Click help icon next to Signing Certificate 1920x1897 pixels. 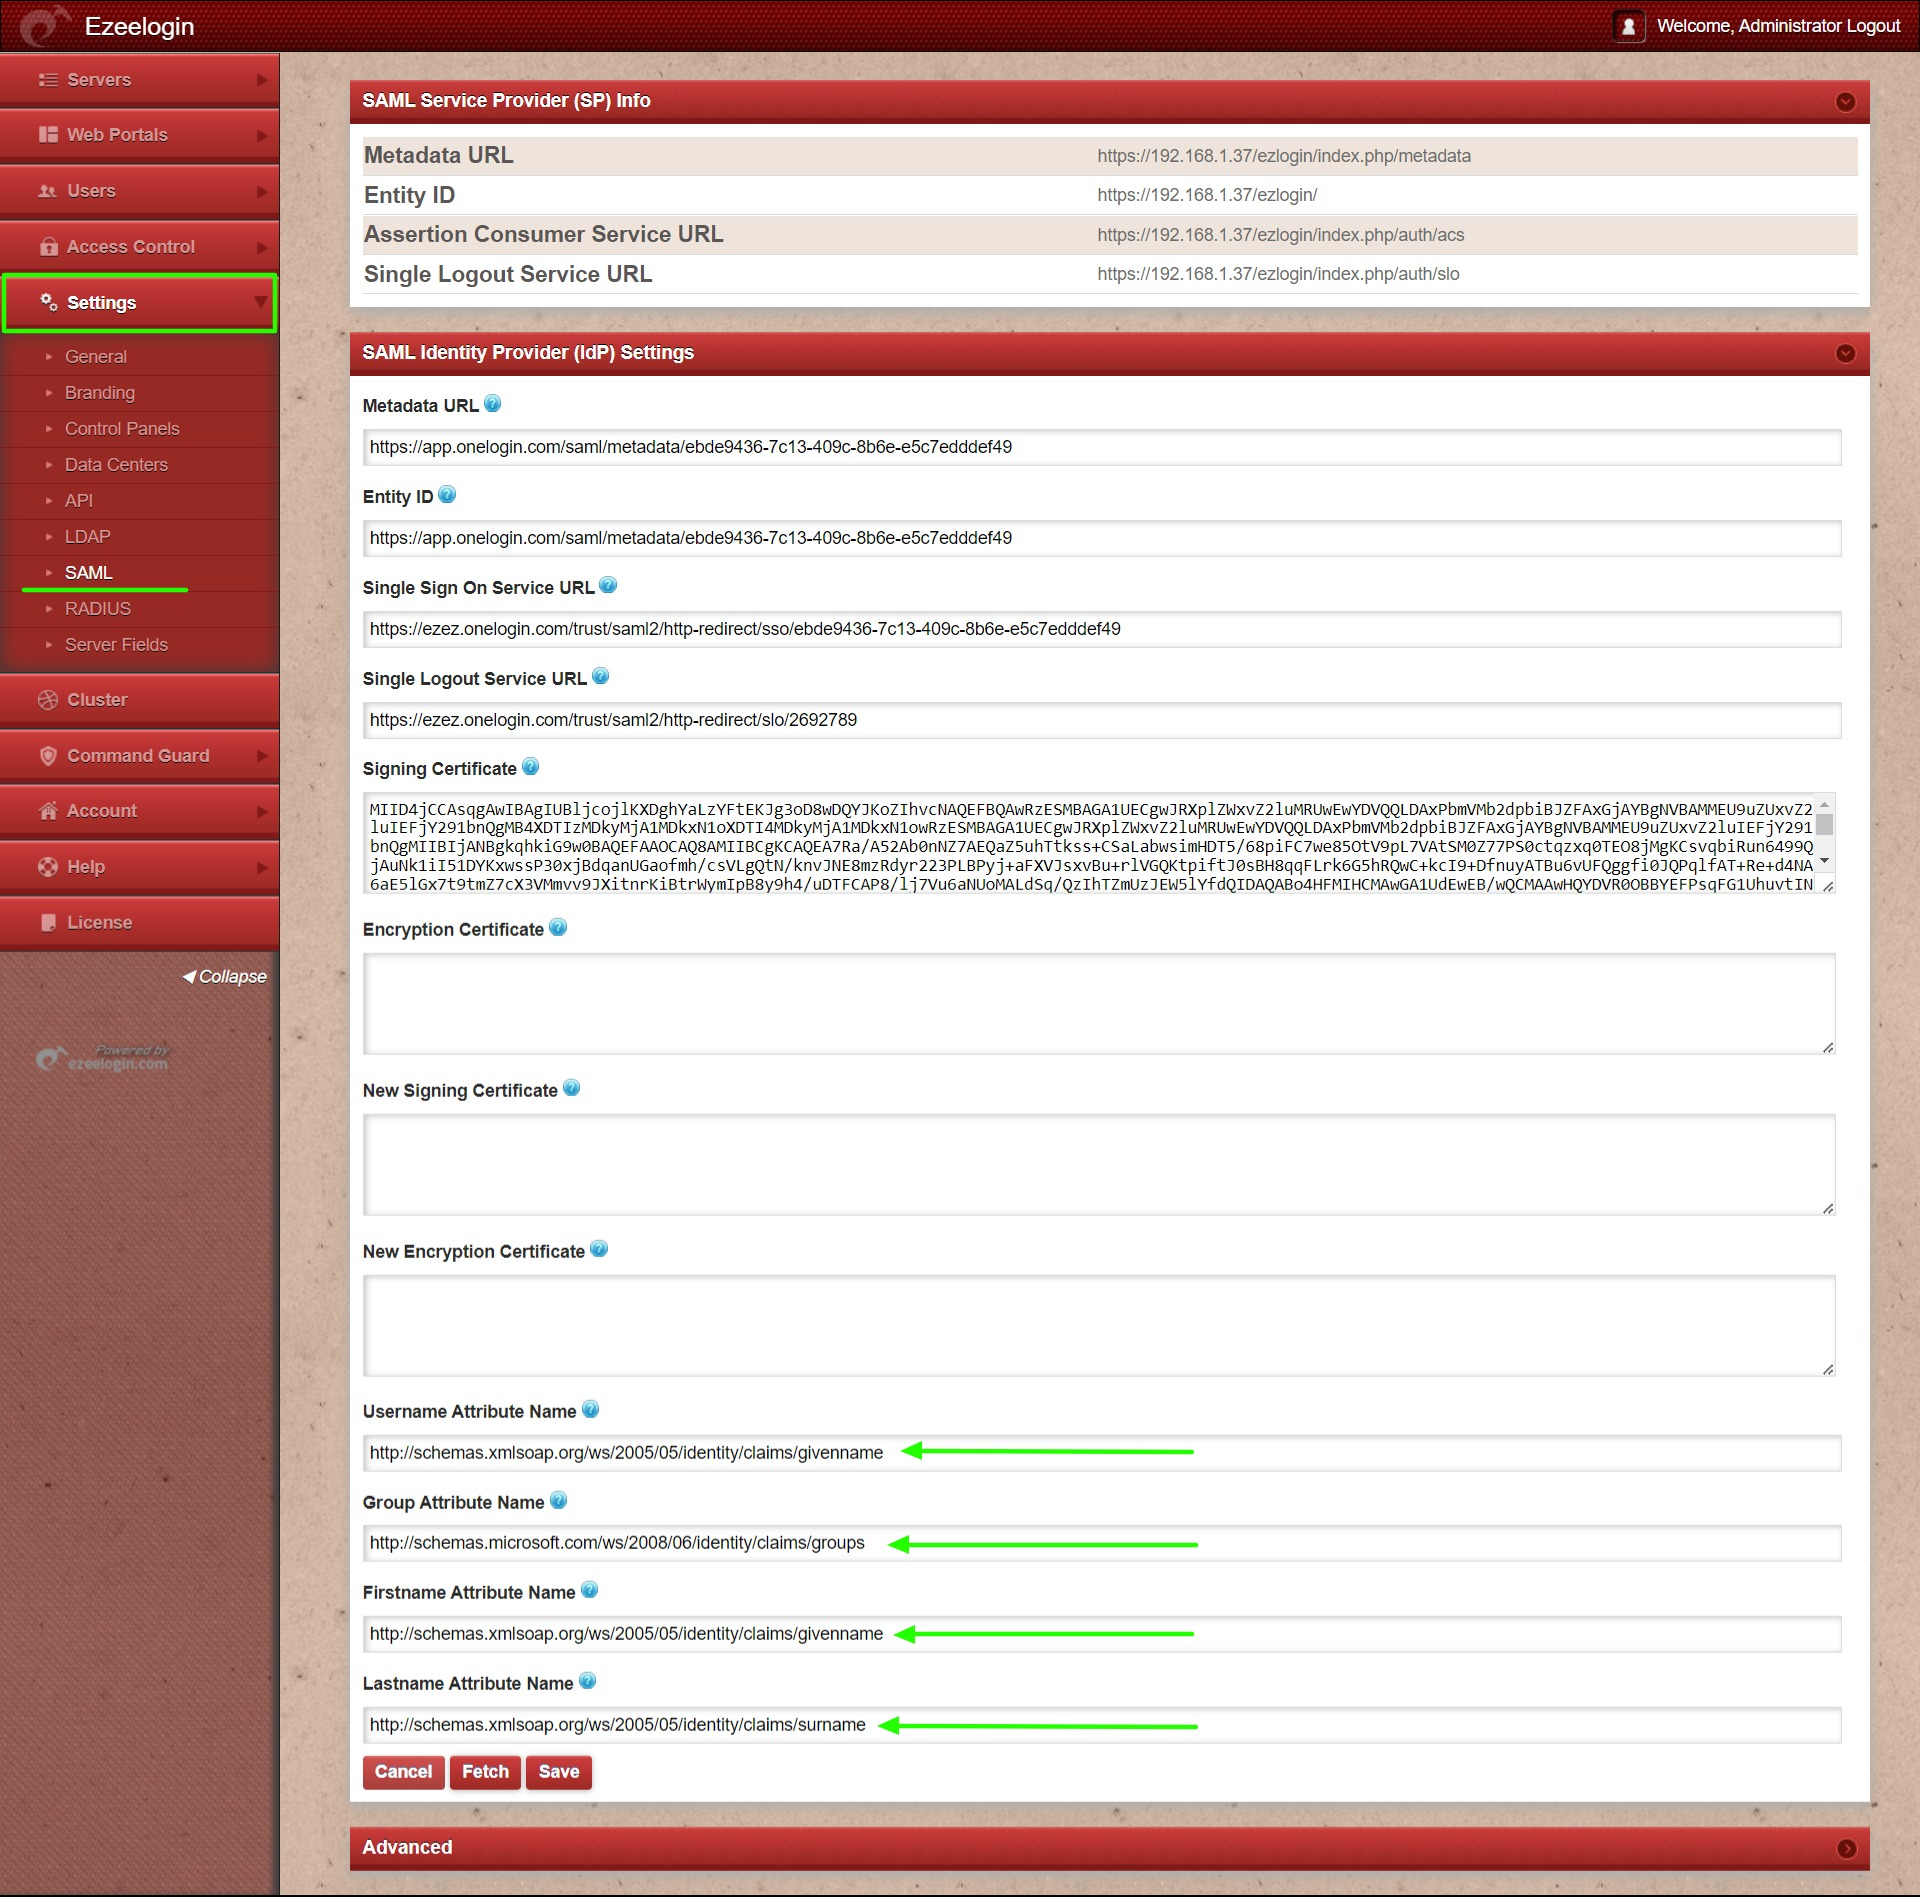point(531,767)
